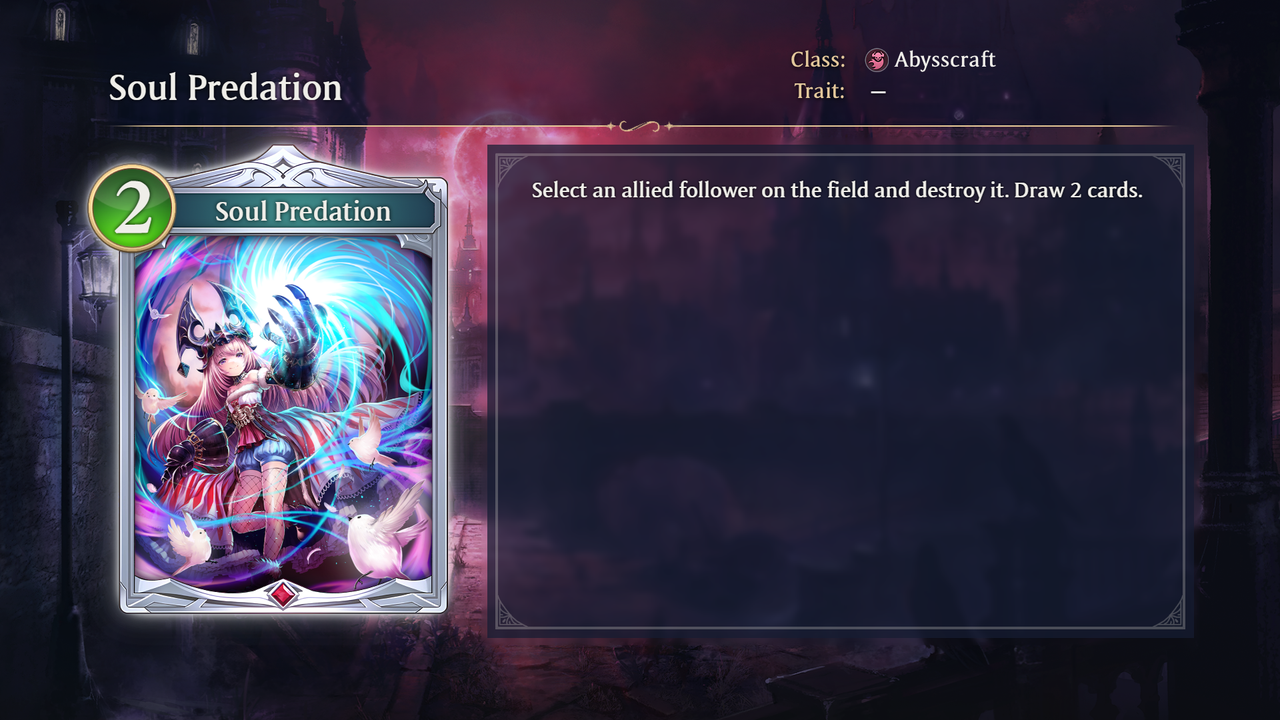Click the Abysscraft class name text

[945, 60]
